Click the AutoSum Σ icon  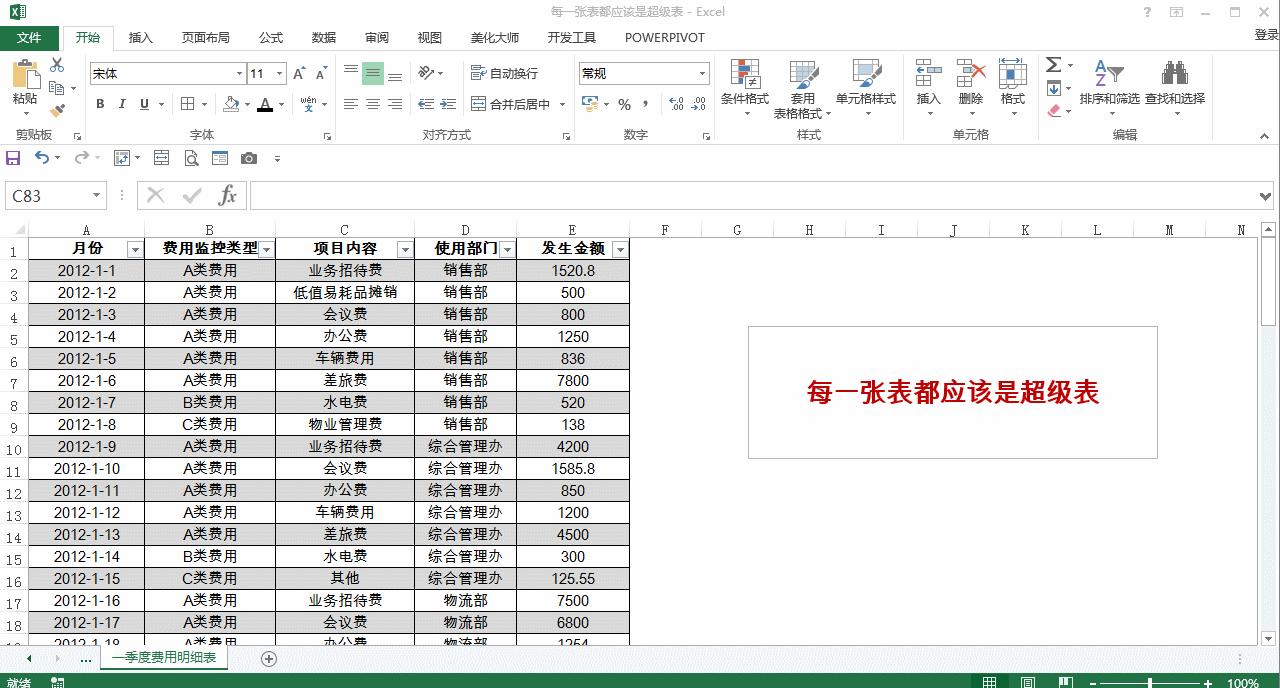(x=1054, y=64)
